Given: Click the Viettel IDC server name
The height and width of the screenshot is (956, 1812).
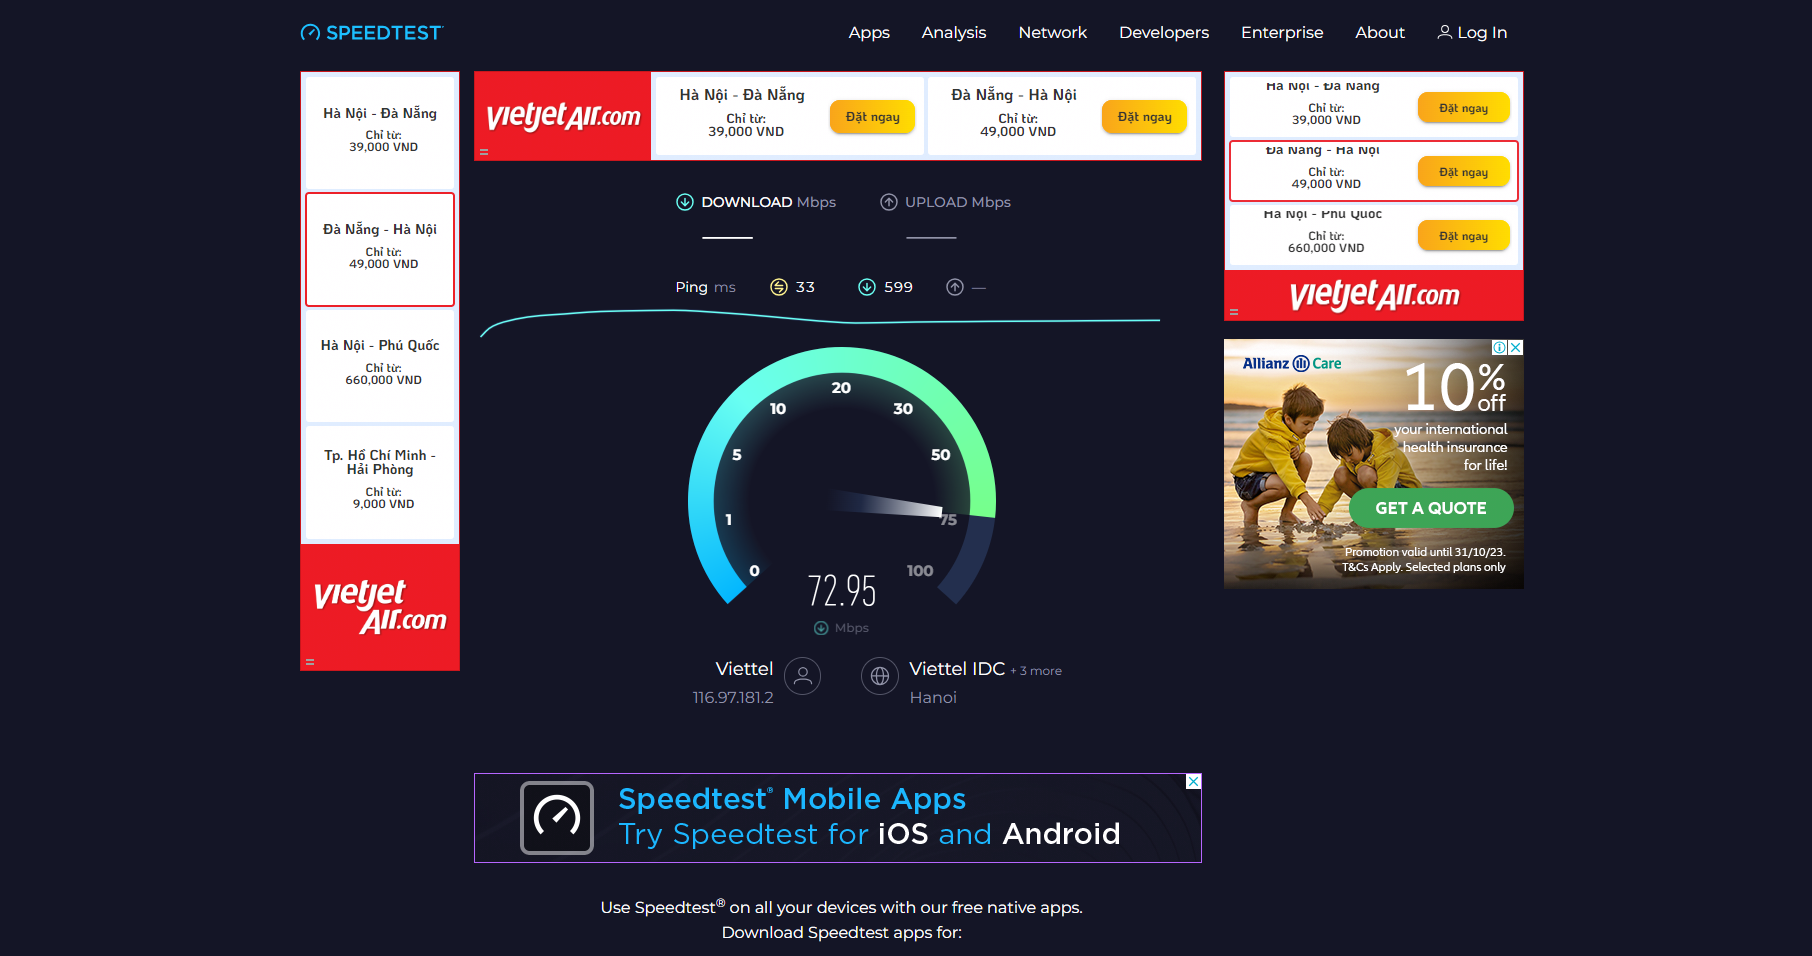Looking at the screenshot, I should [957, 669].
